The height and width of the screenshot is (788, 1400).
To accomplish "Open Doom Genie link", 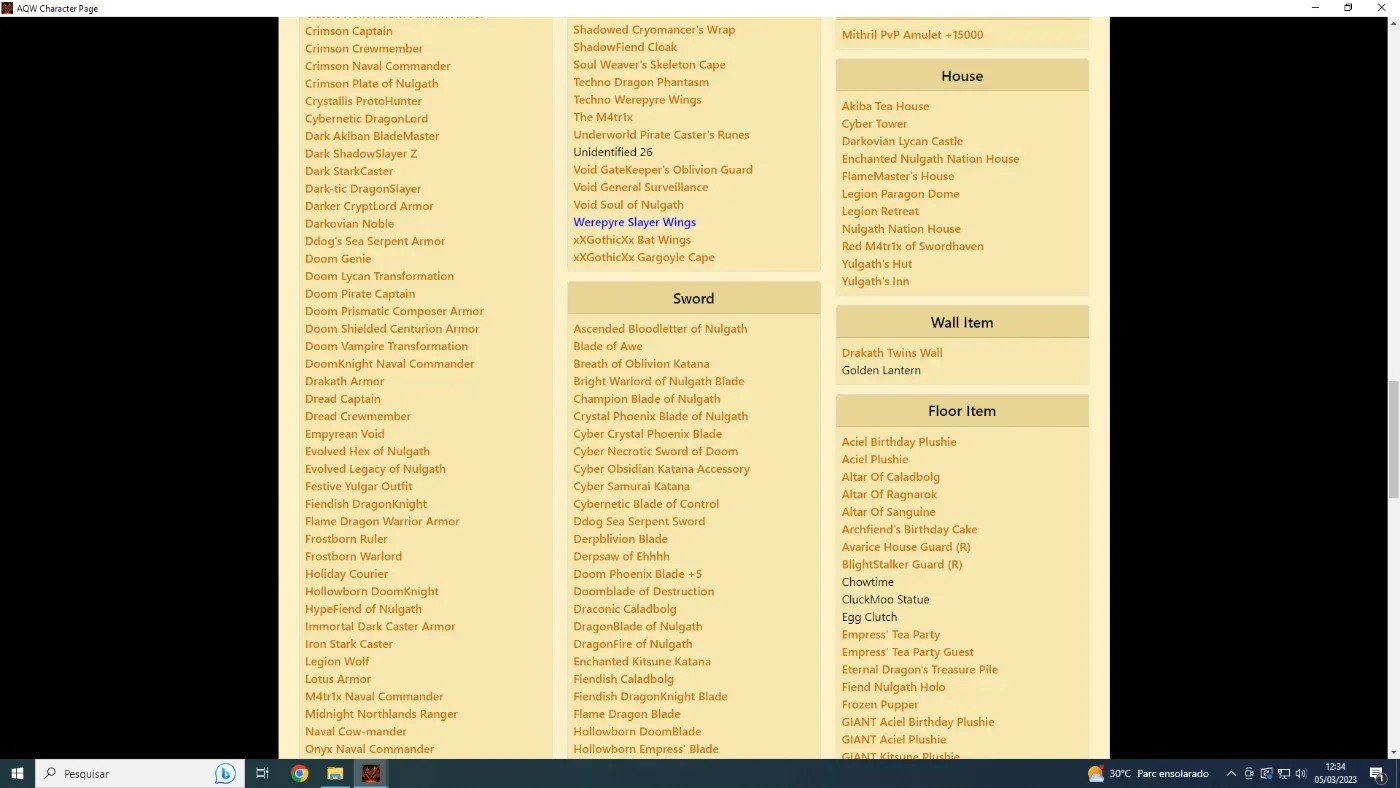I will coord(338,258).
